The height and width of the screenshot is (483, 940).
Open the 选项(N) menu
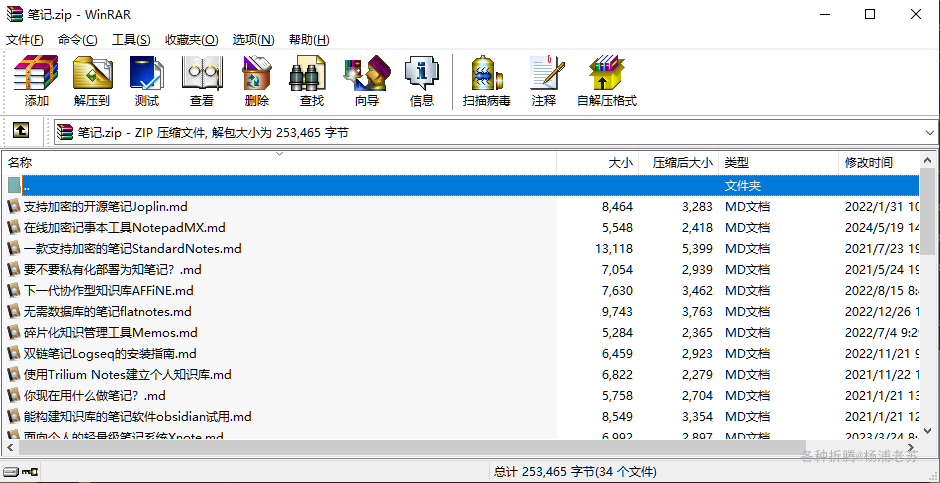254,40
